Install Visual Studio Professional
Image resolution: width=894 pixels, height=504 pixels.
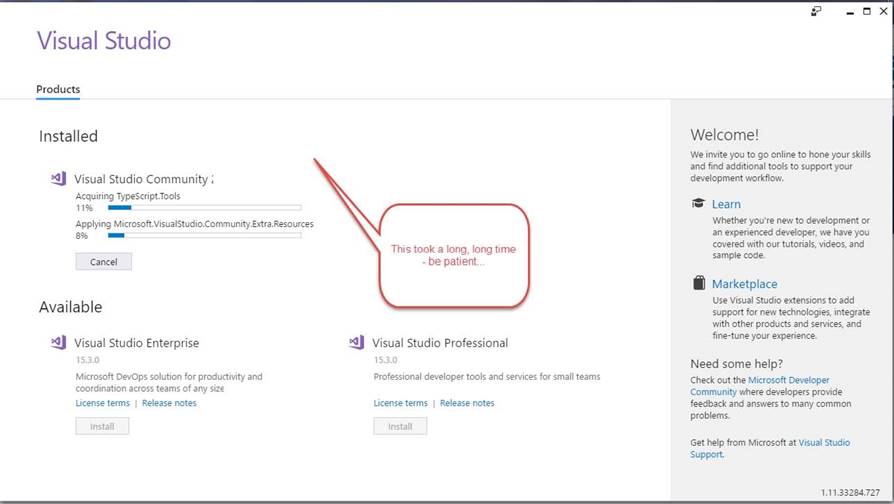pyautogui.click(x=400, y=426)
